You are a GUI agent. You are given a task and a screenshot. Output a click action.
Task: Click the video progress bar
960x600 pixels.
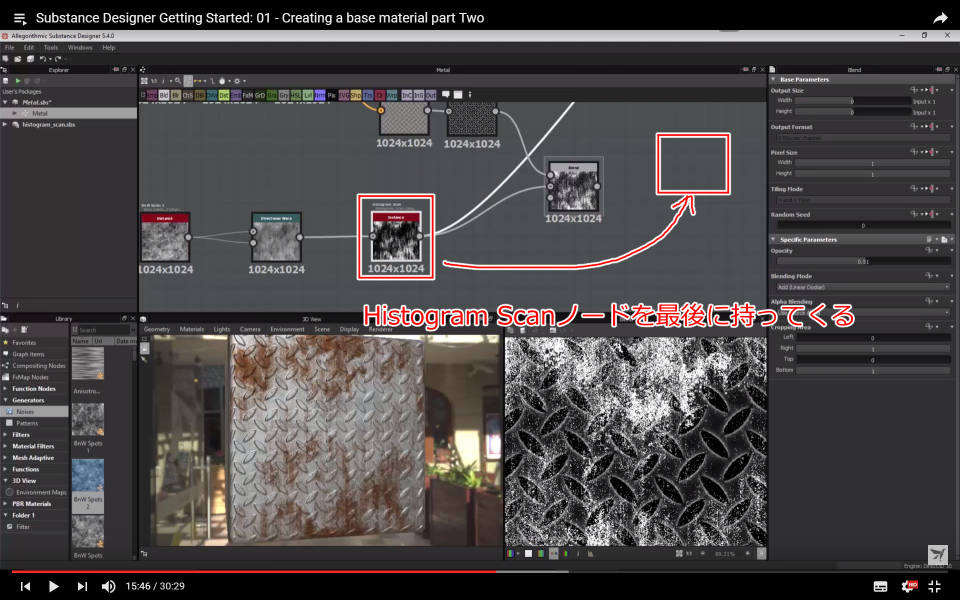click(480, 572)
